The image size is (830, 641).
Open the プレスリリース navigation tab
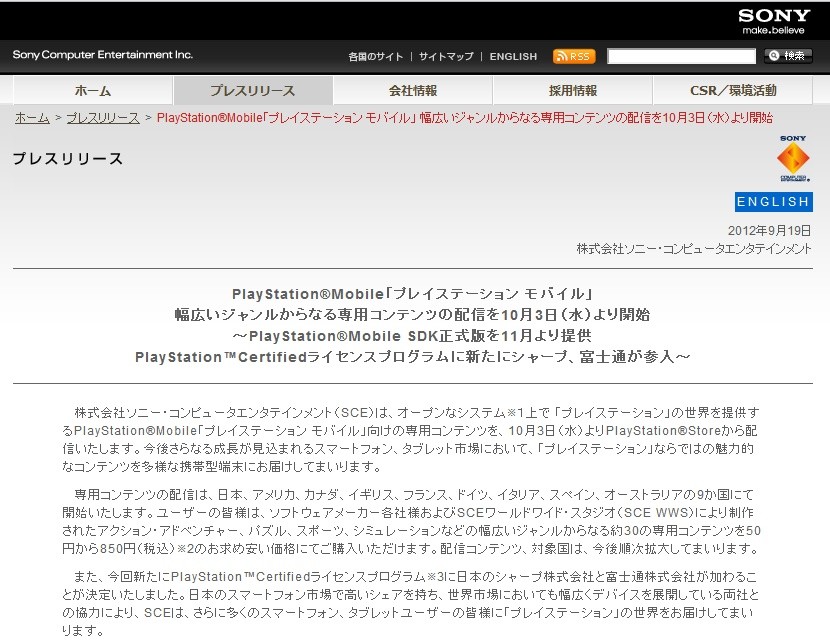[253, 91]
